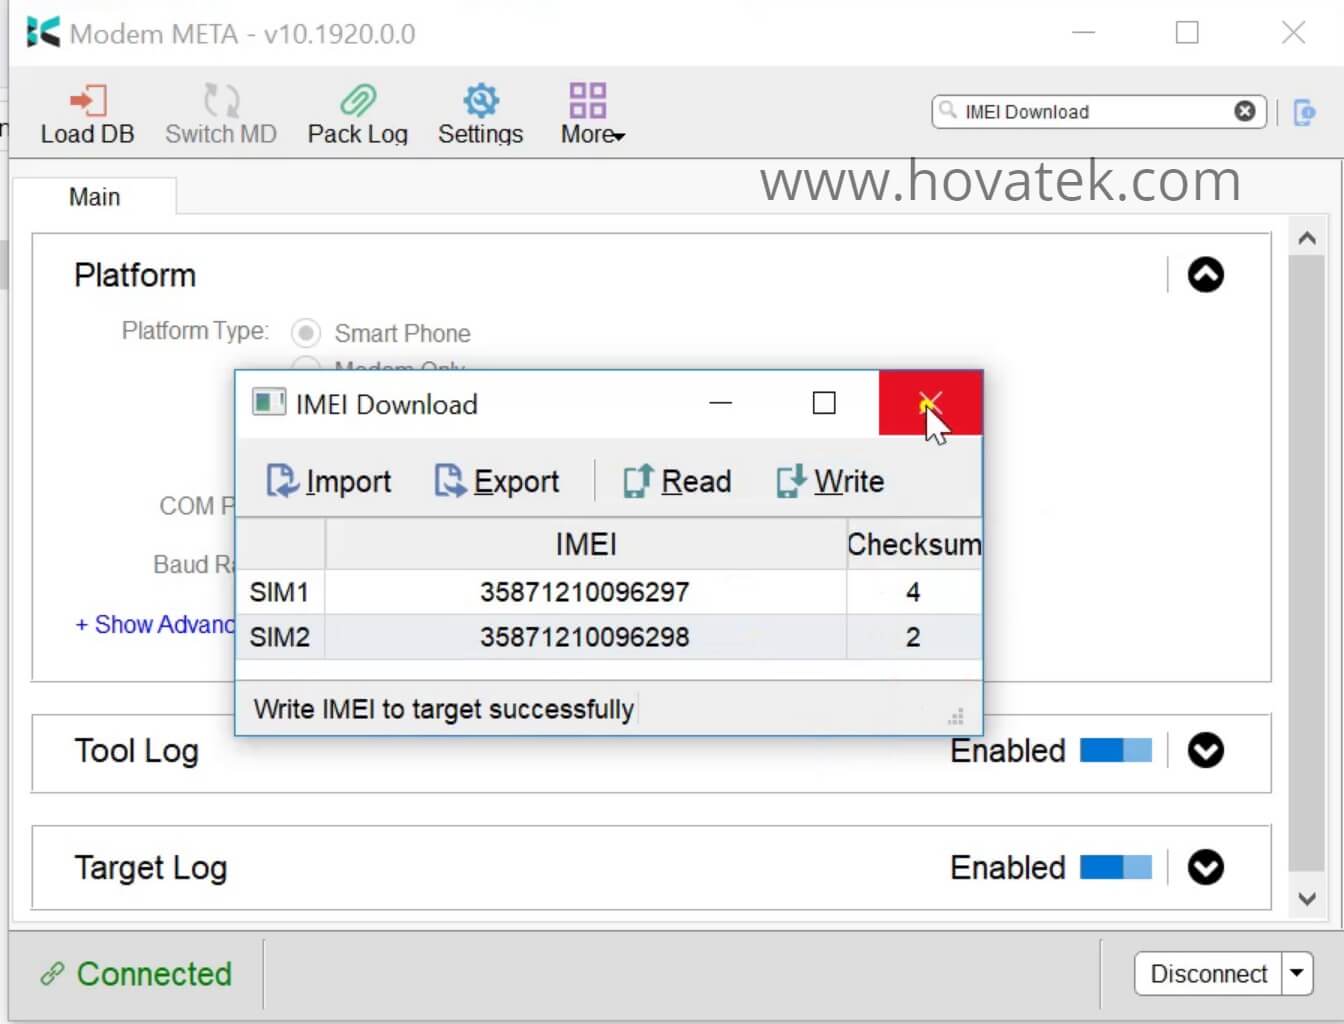Open the Disconnect options arrow
The width and height of the screenshot is (1344, 1024).
(1295, 973)
